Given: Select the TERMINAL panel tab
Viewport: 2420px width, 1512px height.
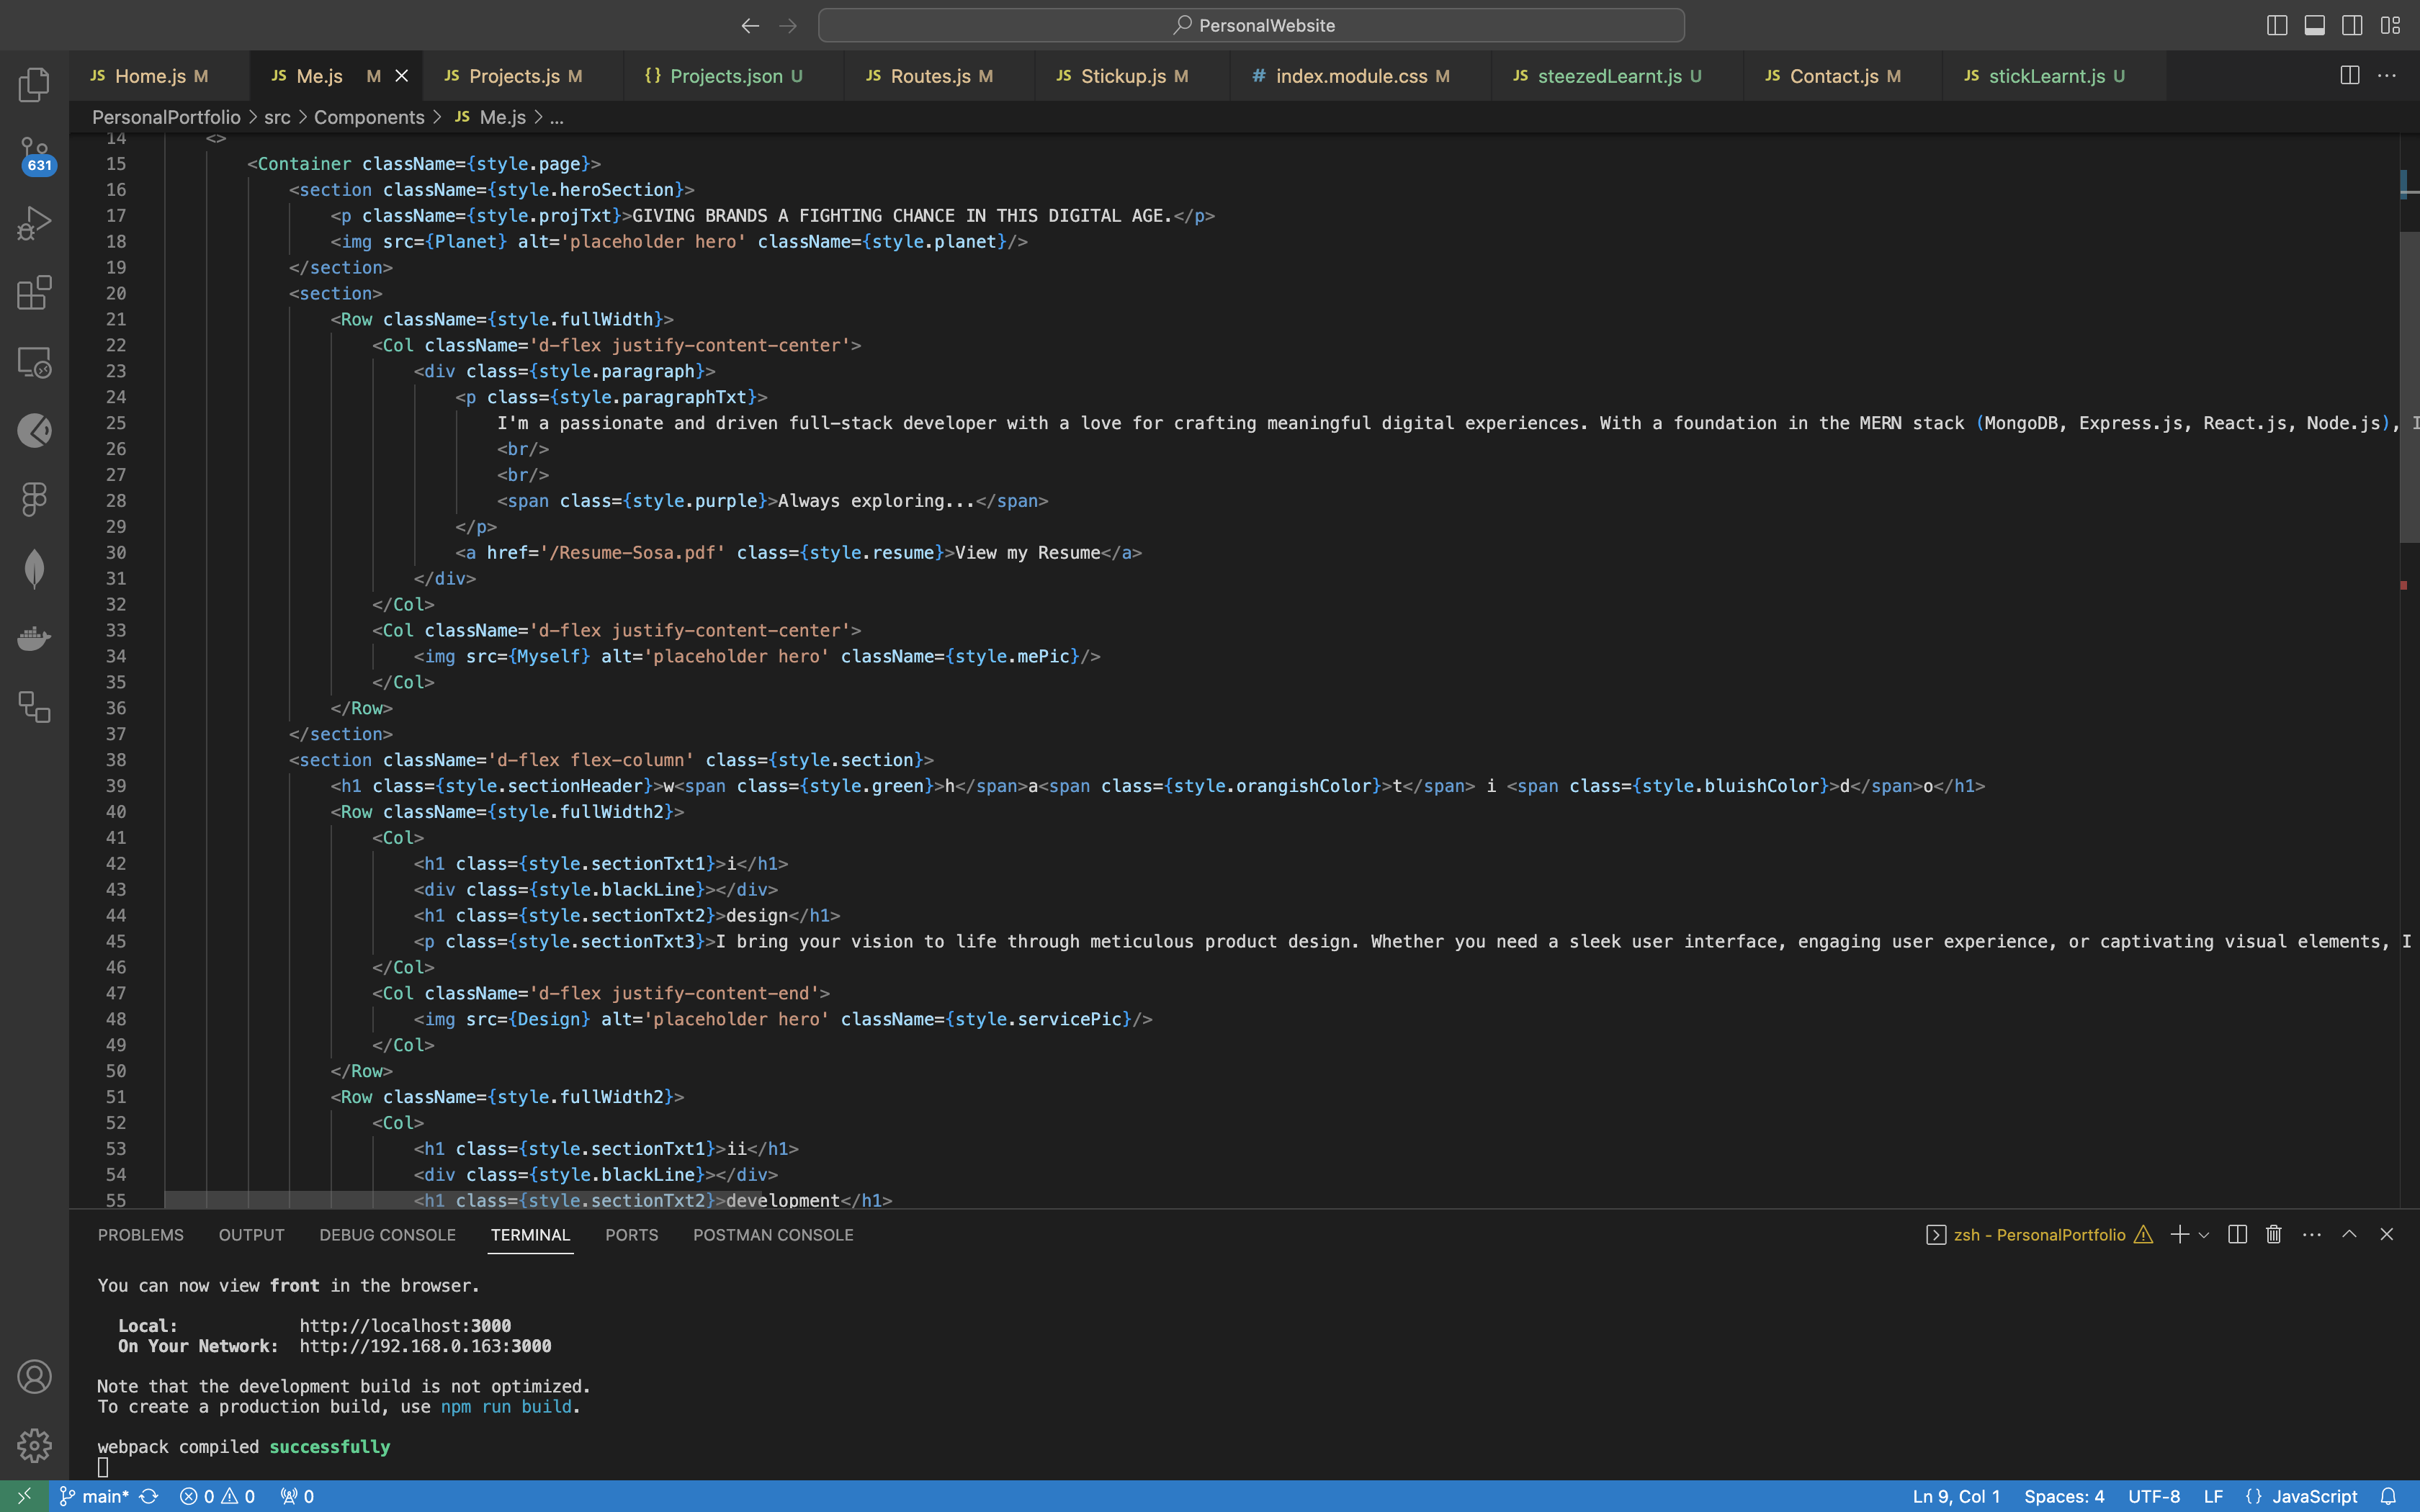Looking at the screenshot, I should pos(530,1235).
